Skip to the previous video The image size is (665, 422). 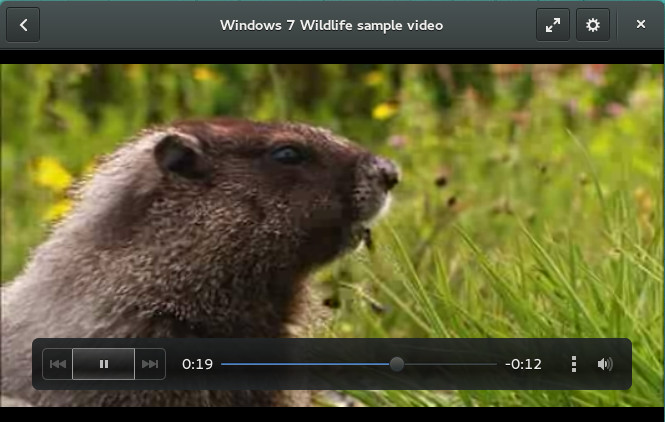pyautogui.click(x=58, y=364)
